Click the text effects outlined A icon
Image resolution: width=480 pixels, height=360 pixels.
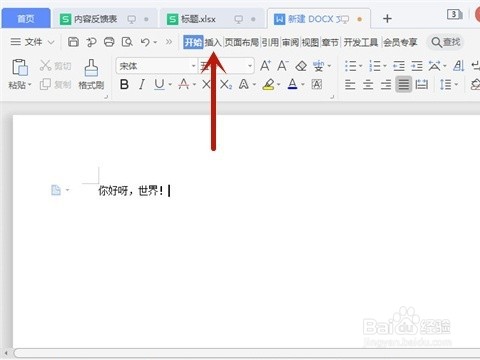(x=244, y=84)
